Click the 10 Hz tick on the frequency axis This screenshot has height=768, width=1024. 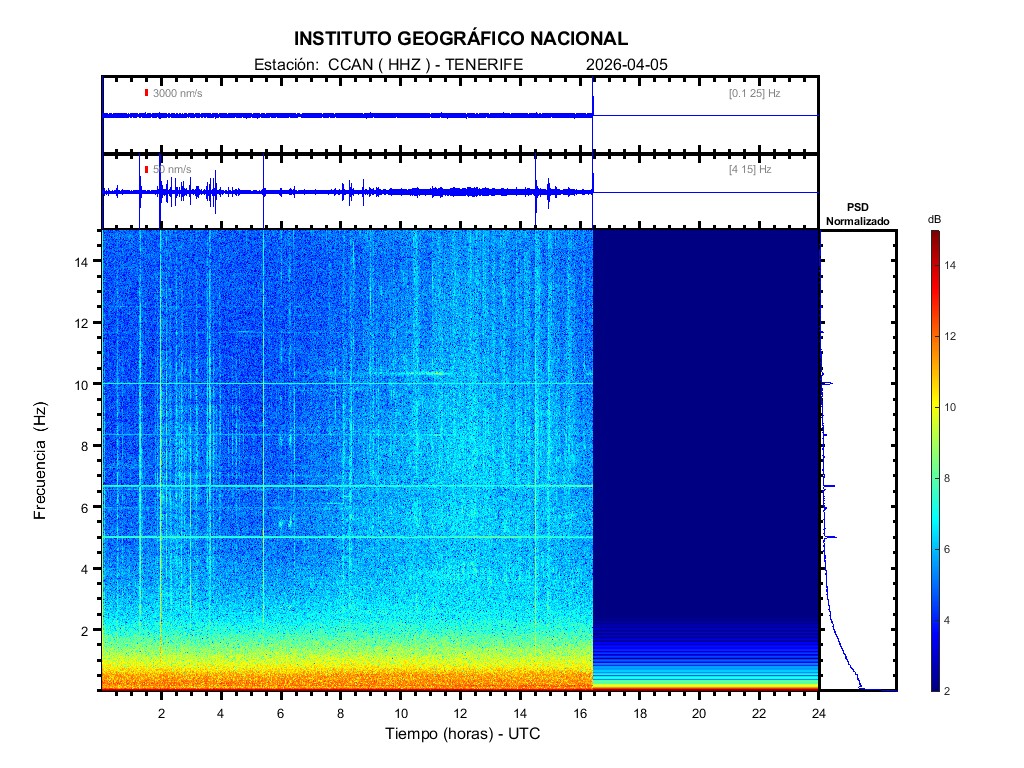point(84,384)
